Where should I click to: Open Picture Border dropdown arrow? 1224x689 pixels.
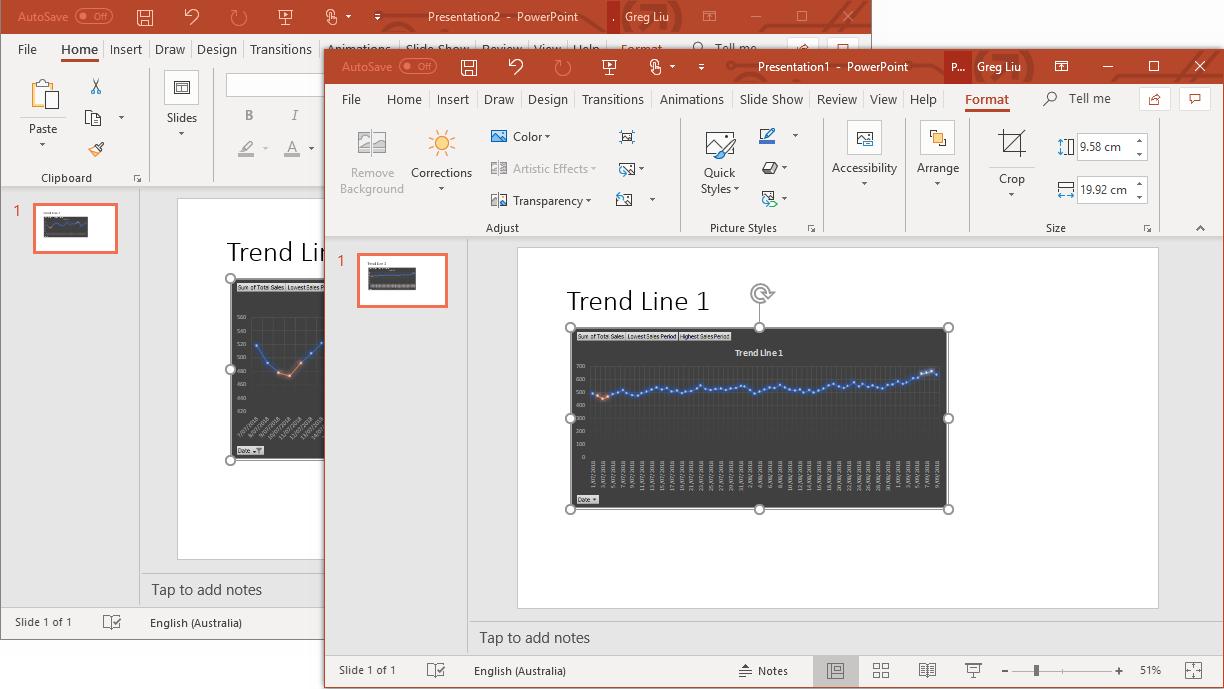pos(795,136)
